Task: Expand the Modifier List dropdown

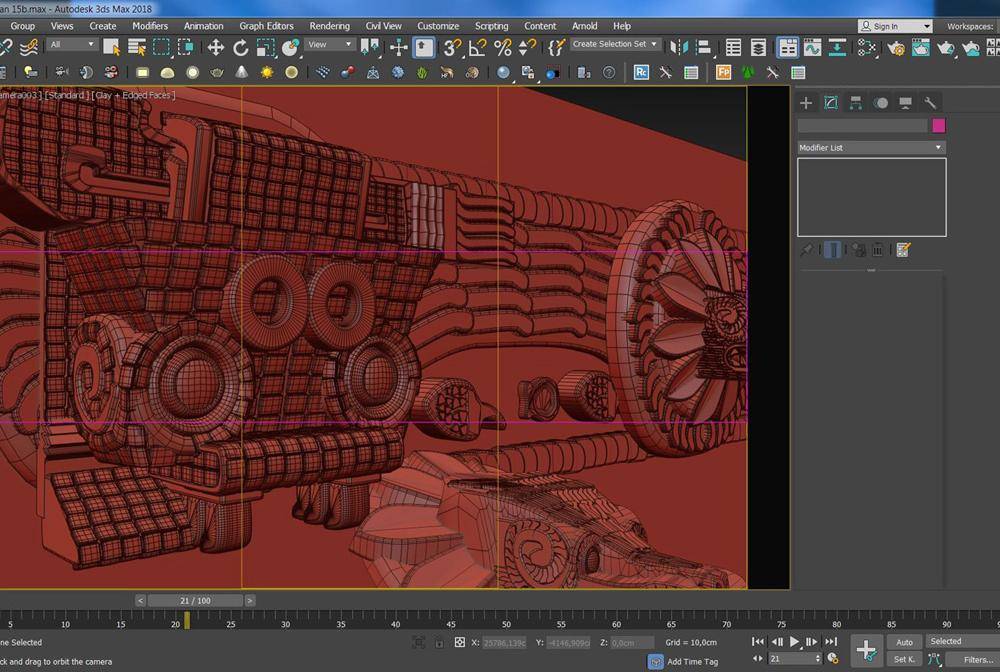Action: tap(870, 148)
